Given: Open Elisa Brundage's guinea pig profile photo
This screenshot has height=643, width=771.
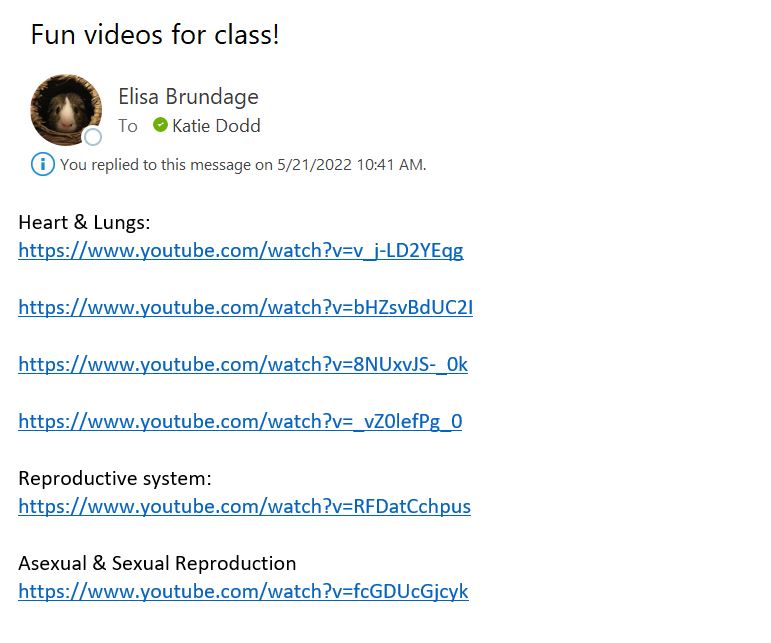Looking at the screenshot, I should (x=66, y=110).
